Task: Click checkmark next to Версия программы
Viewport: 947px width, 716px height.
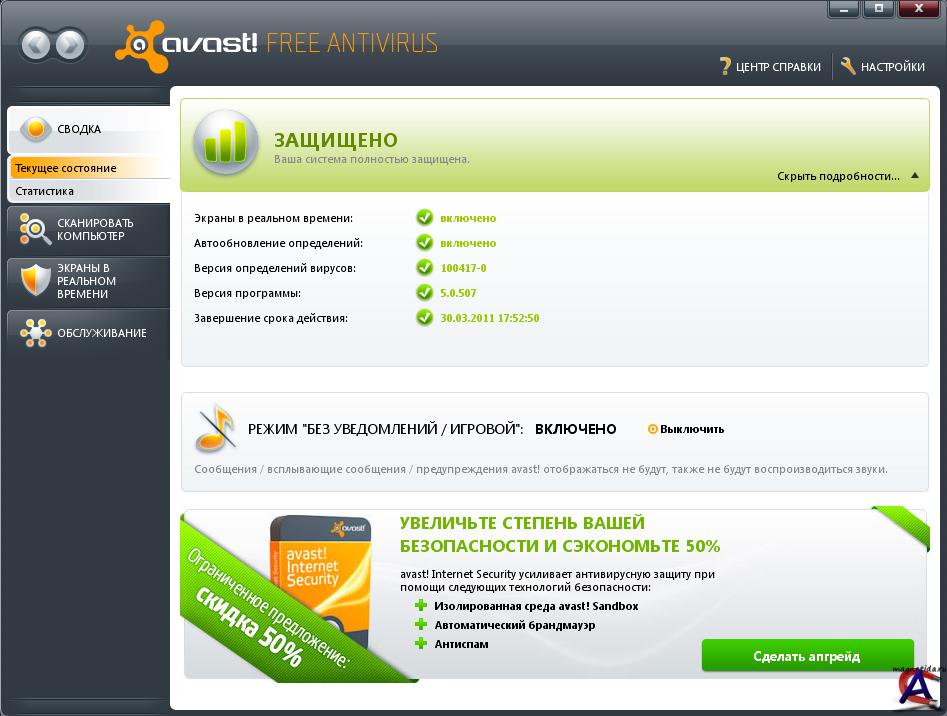Action: [x=425, y=293]
